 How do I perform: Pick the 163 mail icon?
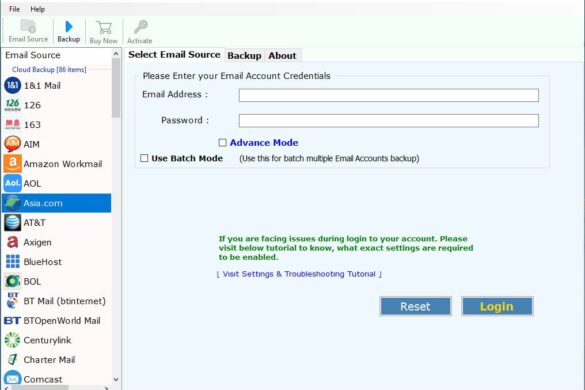point(12,124)
